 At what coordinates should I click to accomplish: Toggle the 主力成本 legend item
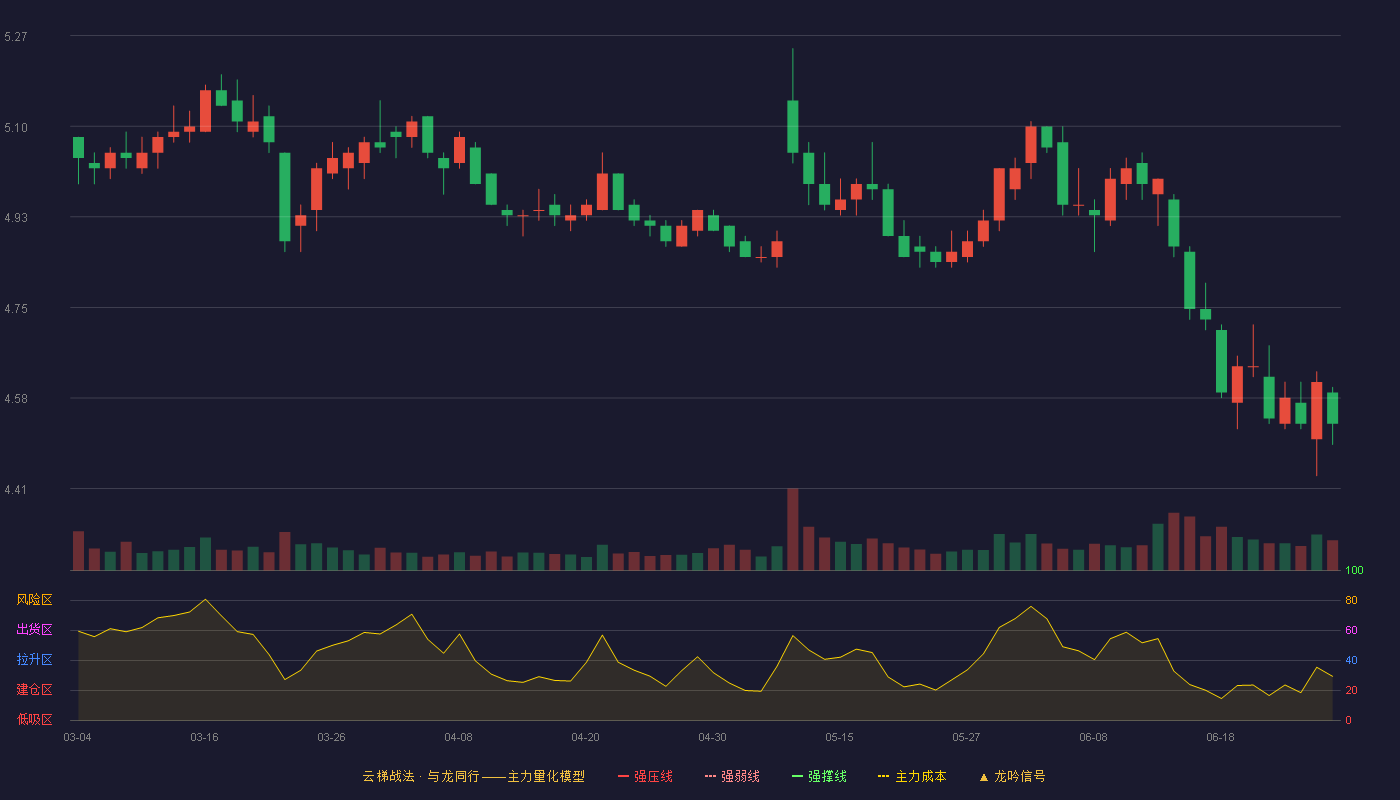point(912,776)
